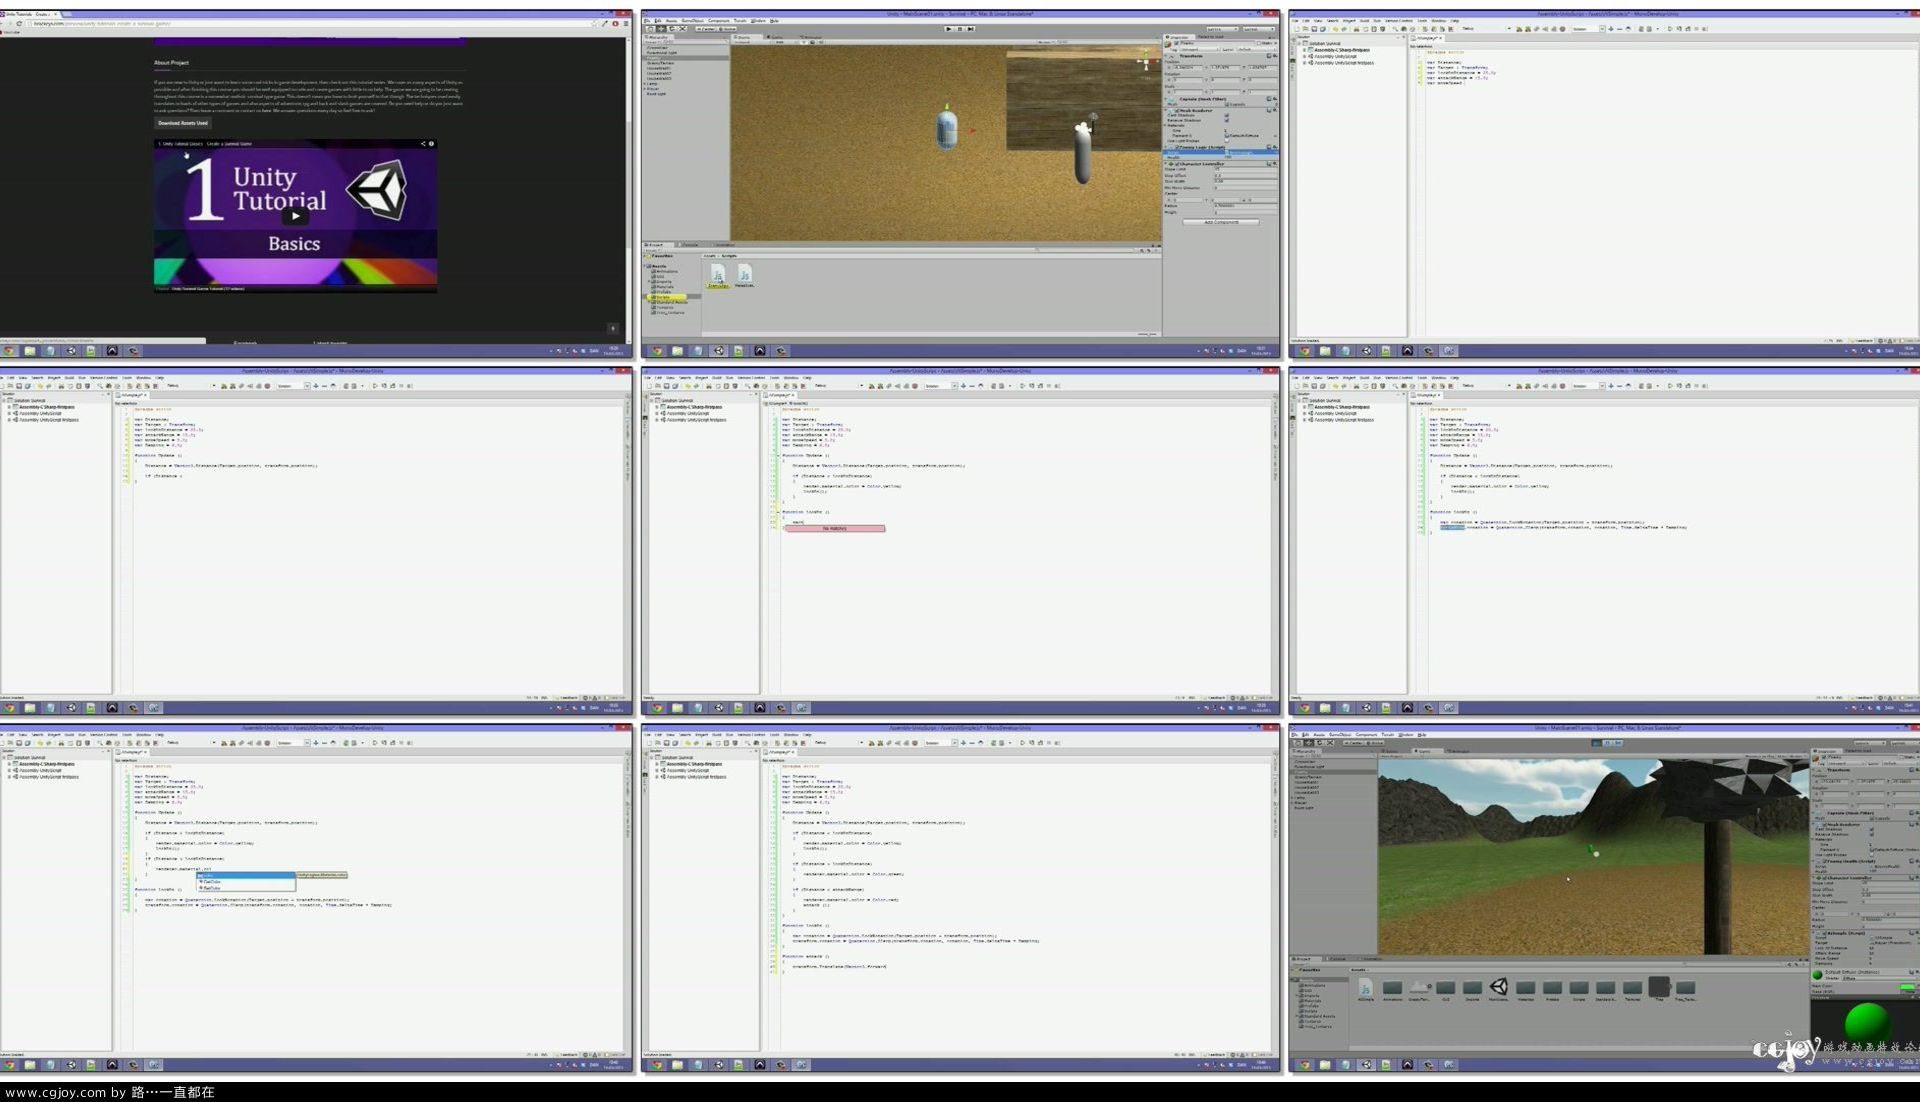Click the bookmark star in the browser address bar
The image size is (1920, 1102).
594,23
